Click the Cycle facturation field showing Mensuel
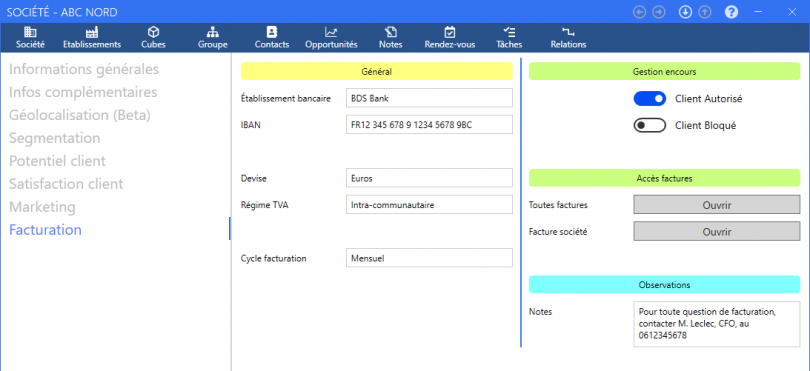The image size is (810, 371). pos(429,258)
